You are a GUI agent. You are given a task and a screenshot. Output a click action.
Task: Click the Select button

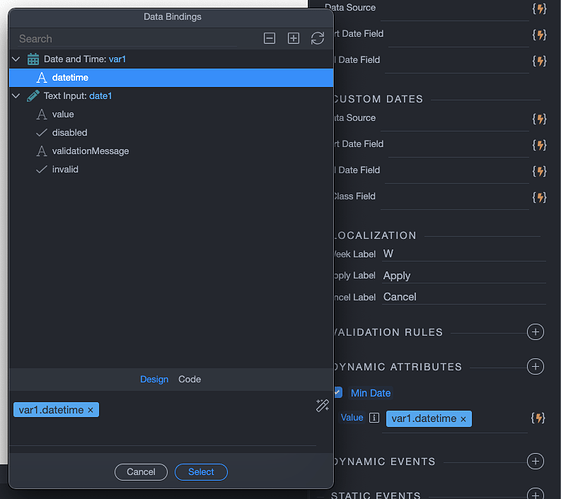tap(201, 472)
